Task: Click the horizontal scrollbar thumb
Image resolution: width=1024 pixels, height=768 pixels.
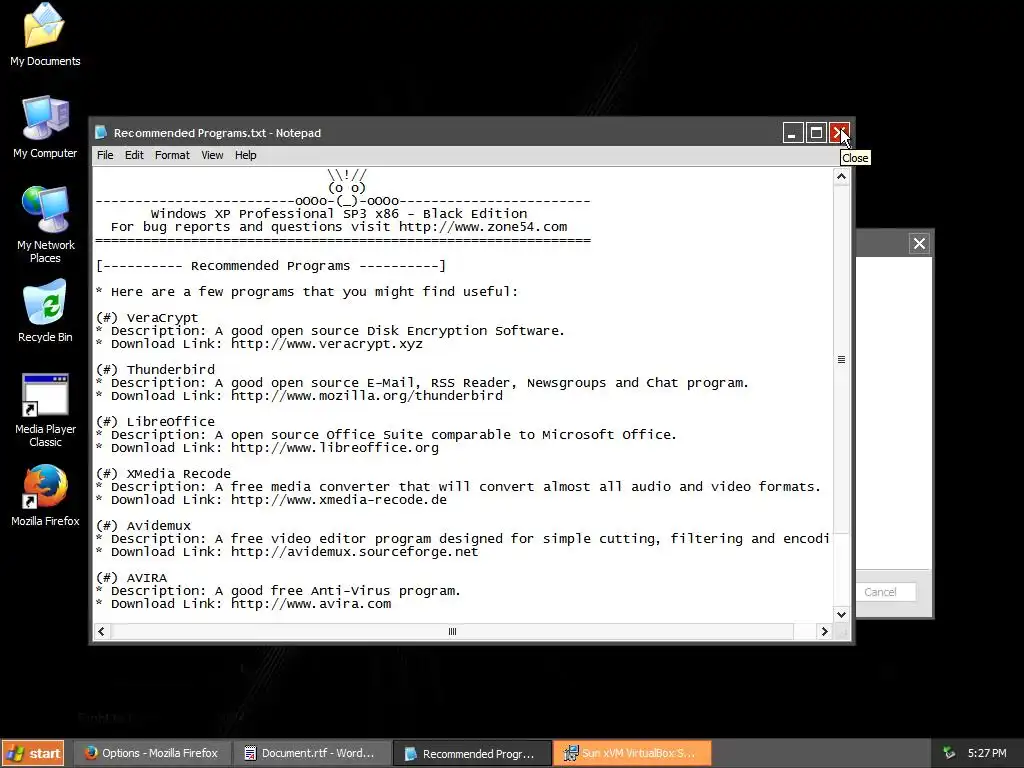Action: [452, 632]
